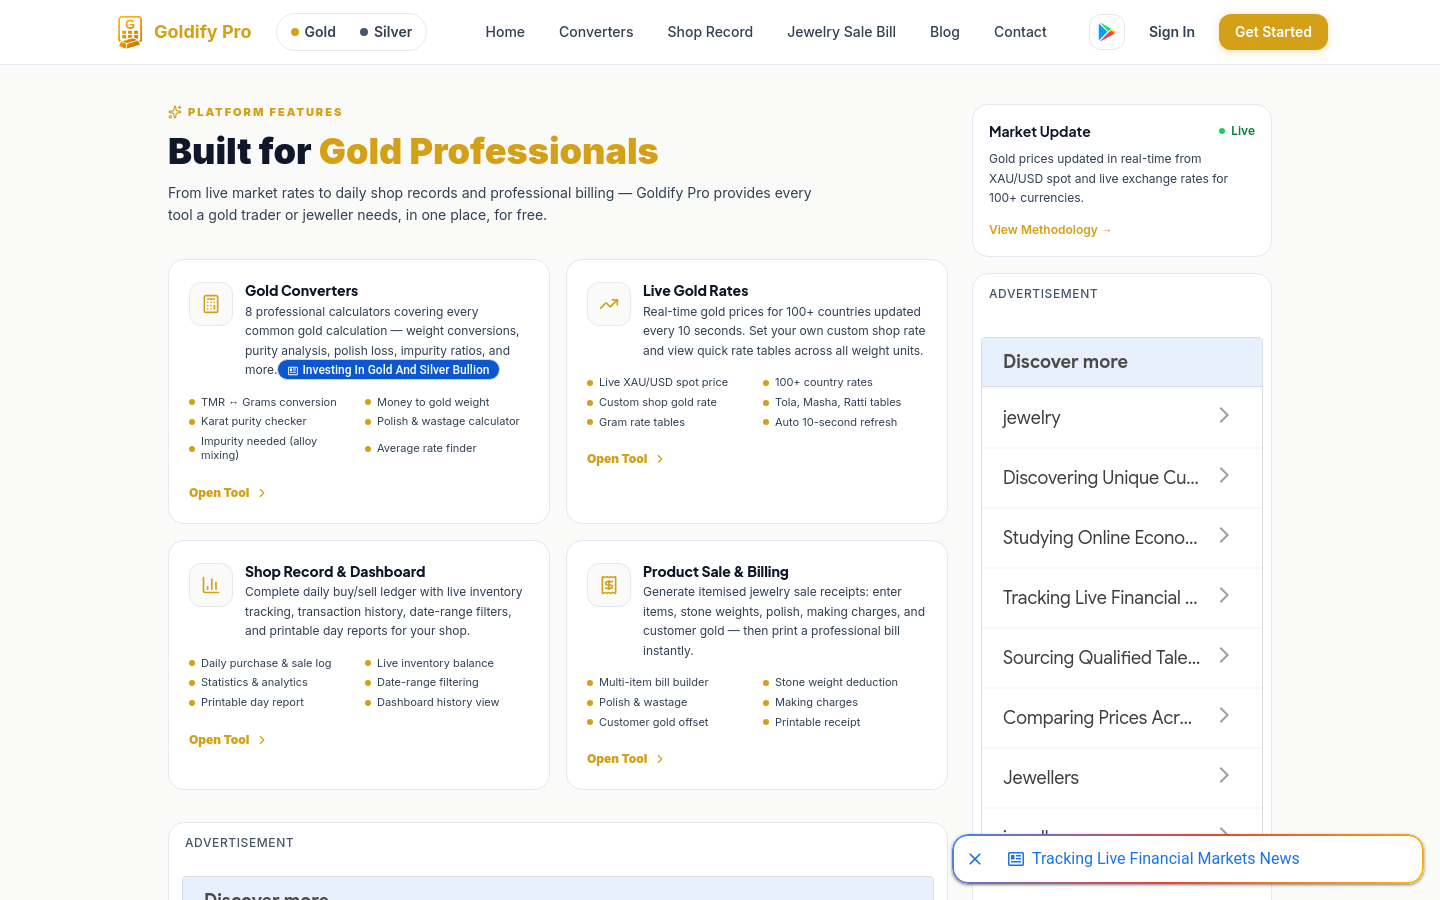This screenshot has height=900, width=1440.
Task: Click 'Printable receipt' feature text
Action: (x=817, y=723)
